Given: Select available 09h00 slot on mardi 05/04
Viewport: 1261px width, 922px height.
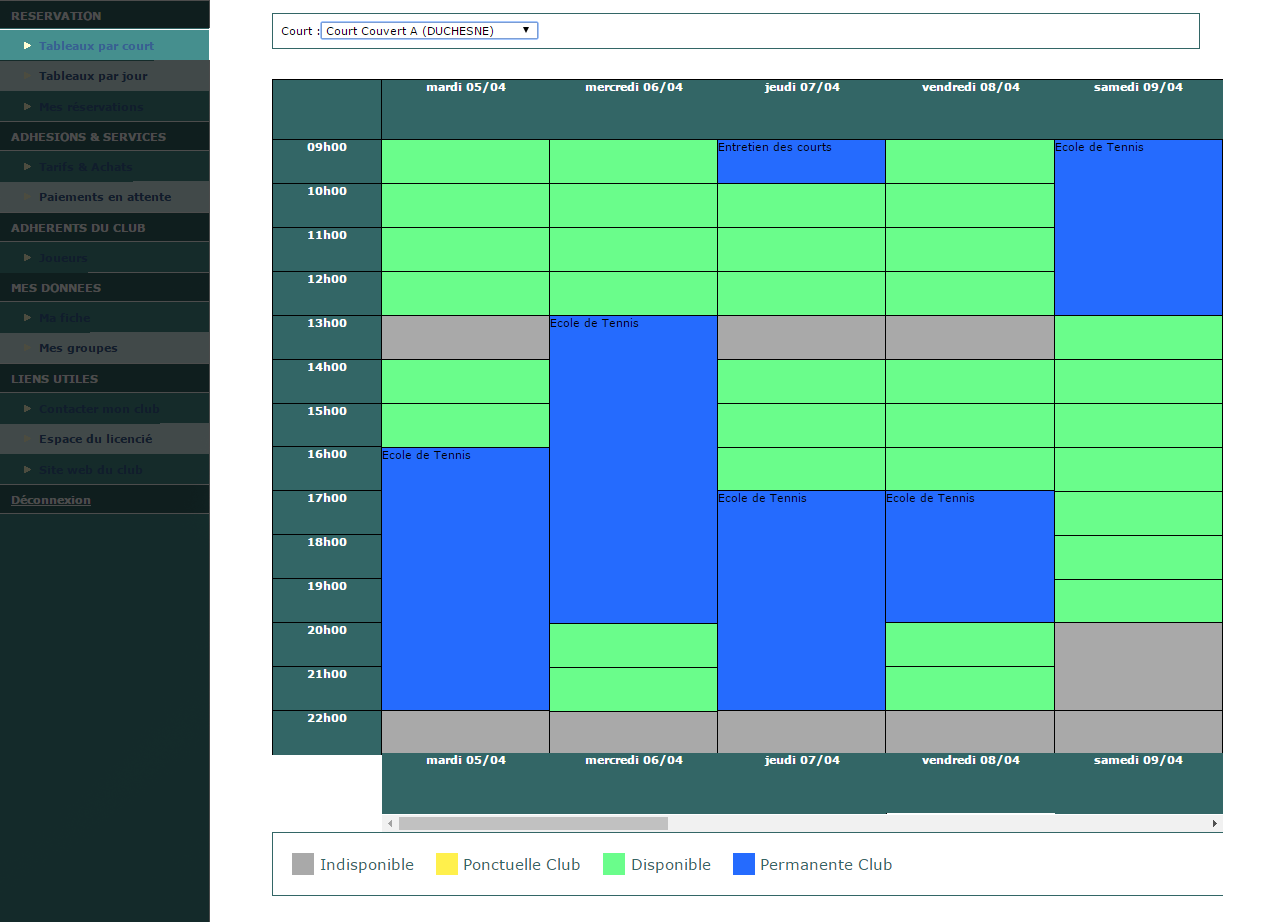Looking at the screenshot, I should tap(465, 162).
